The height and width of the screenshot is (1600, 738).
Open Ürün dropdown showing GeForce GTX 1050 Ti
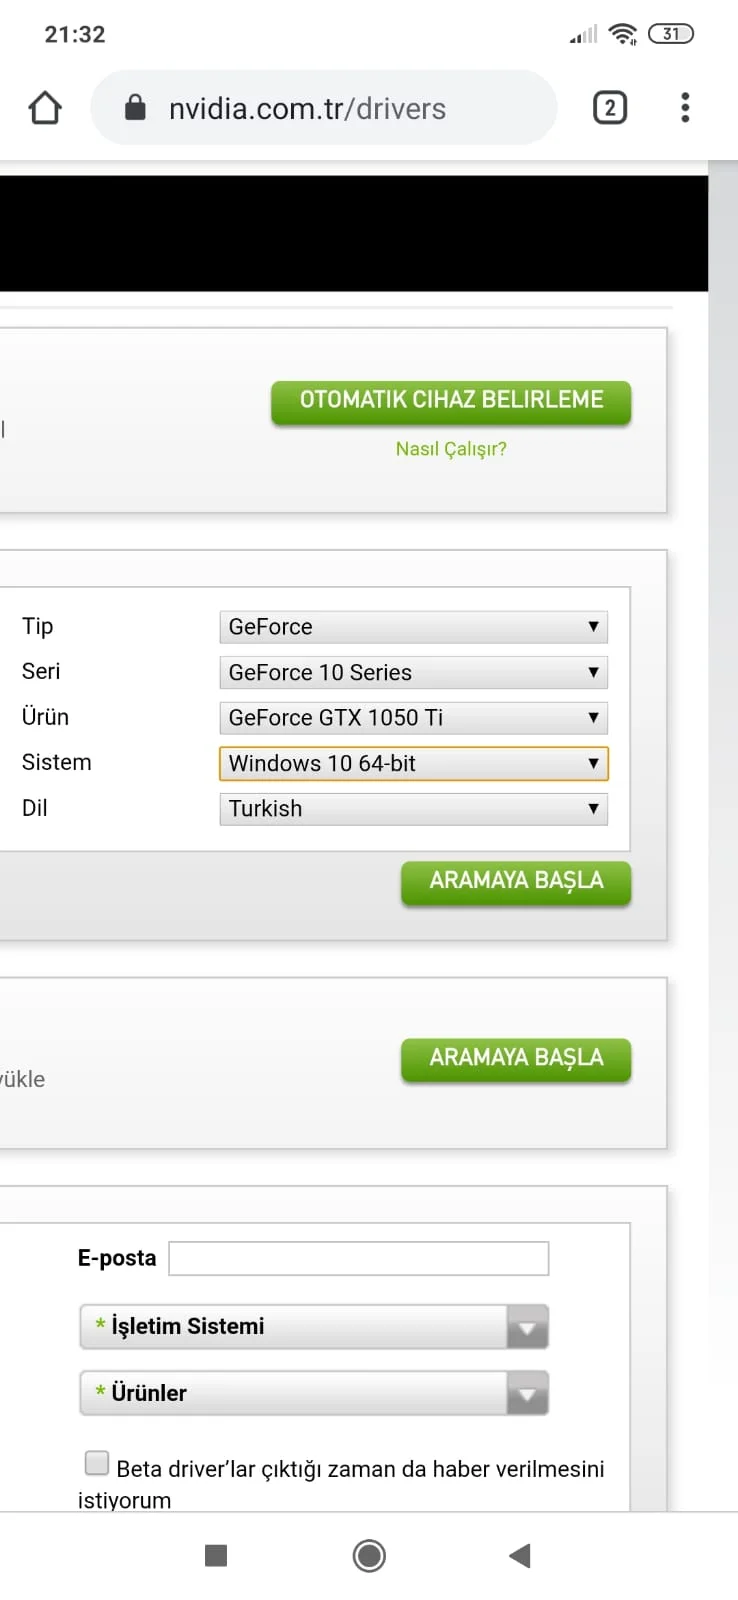tap(413, 718)
